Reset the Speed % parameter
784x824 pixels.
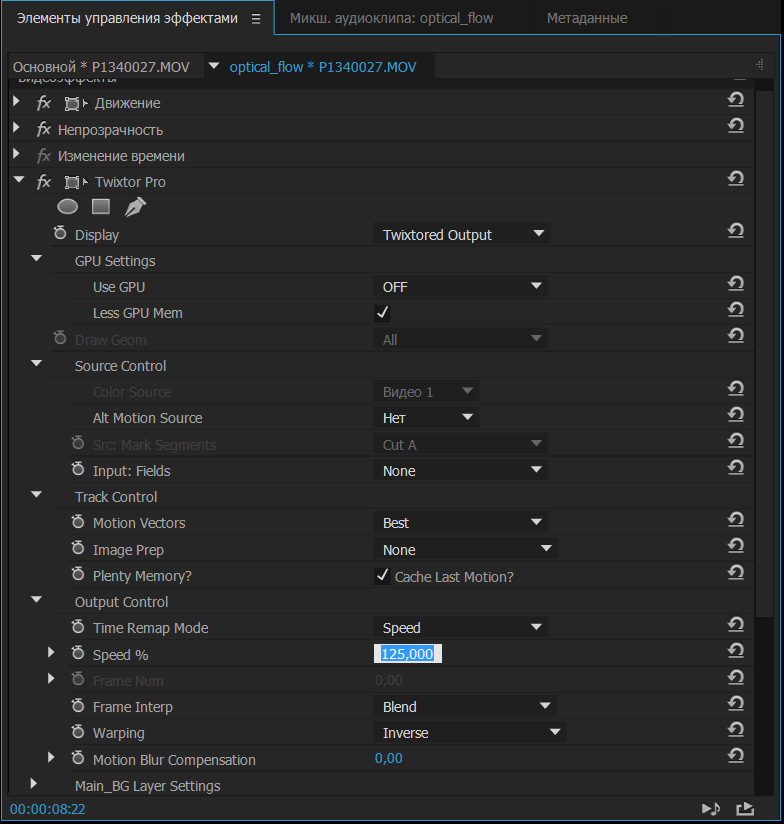coord(736,651)
